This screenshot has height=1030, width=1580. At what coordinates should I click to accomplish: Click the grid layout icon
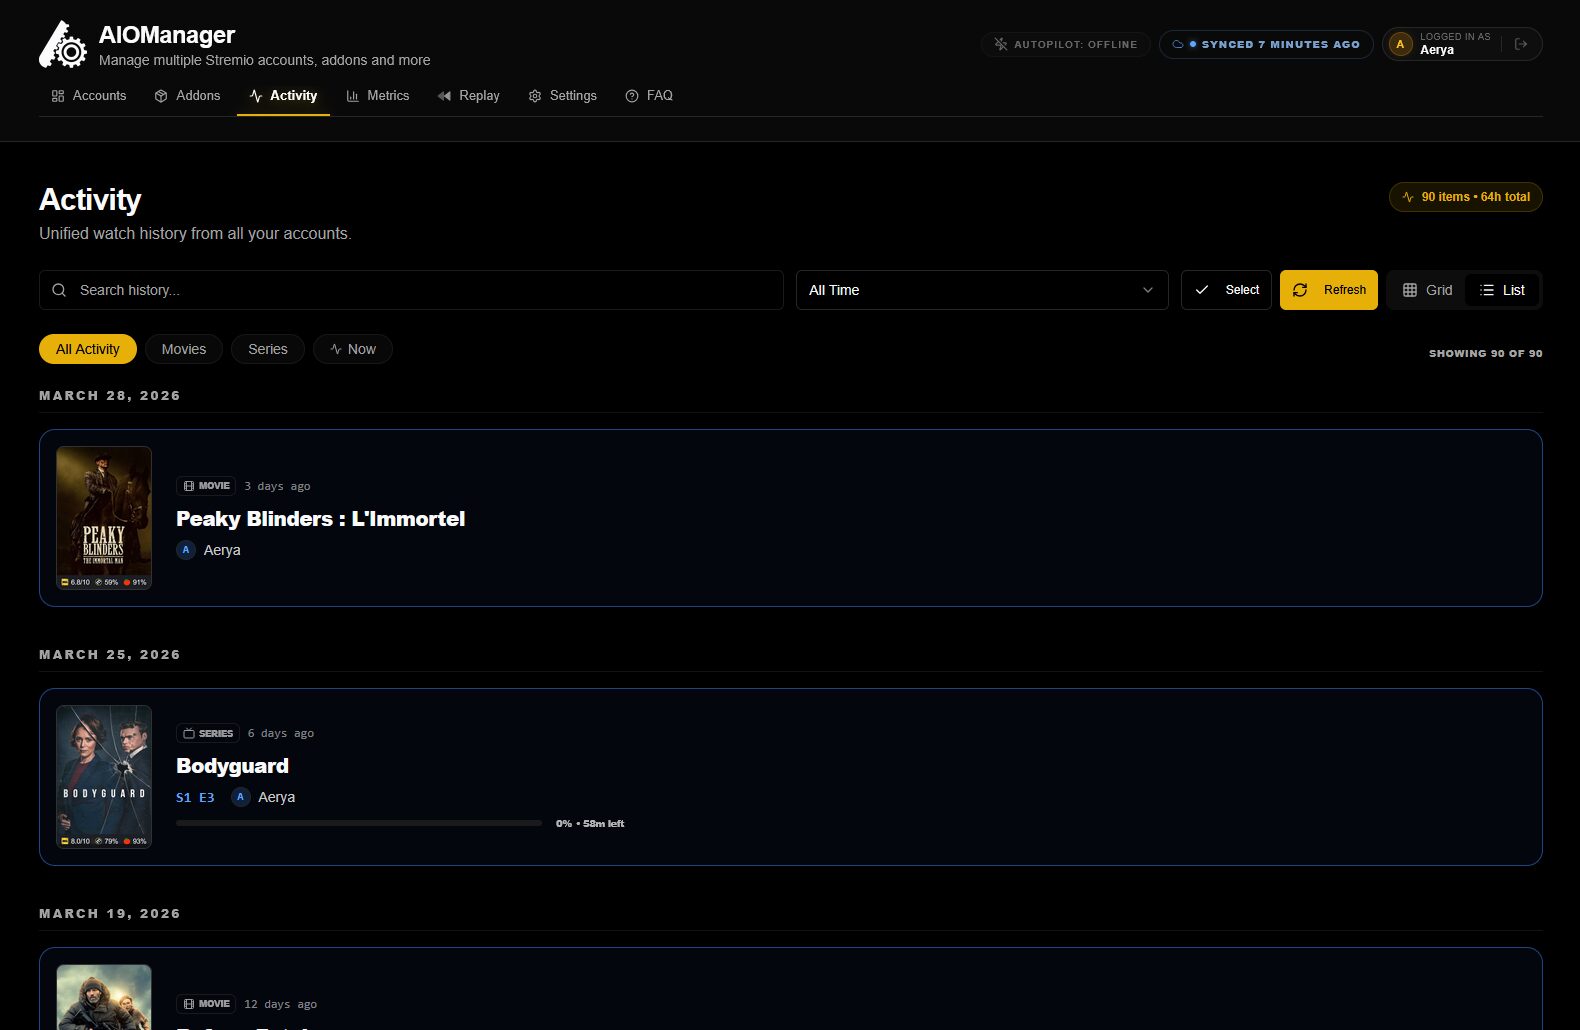[x=1410, y=290]
